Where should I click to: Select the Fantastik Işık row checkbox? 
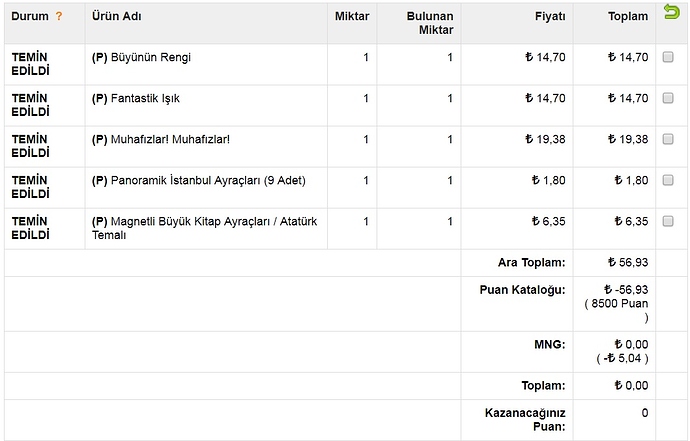point(668,98)
